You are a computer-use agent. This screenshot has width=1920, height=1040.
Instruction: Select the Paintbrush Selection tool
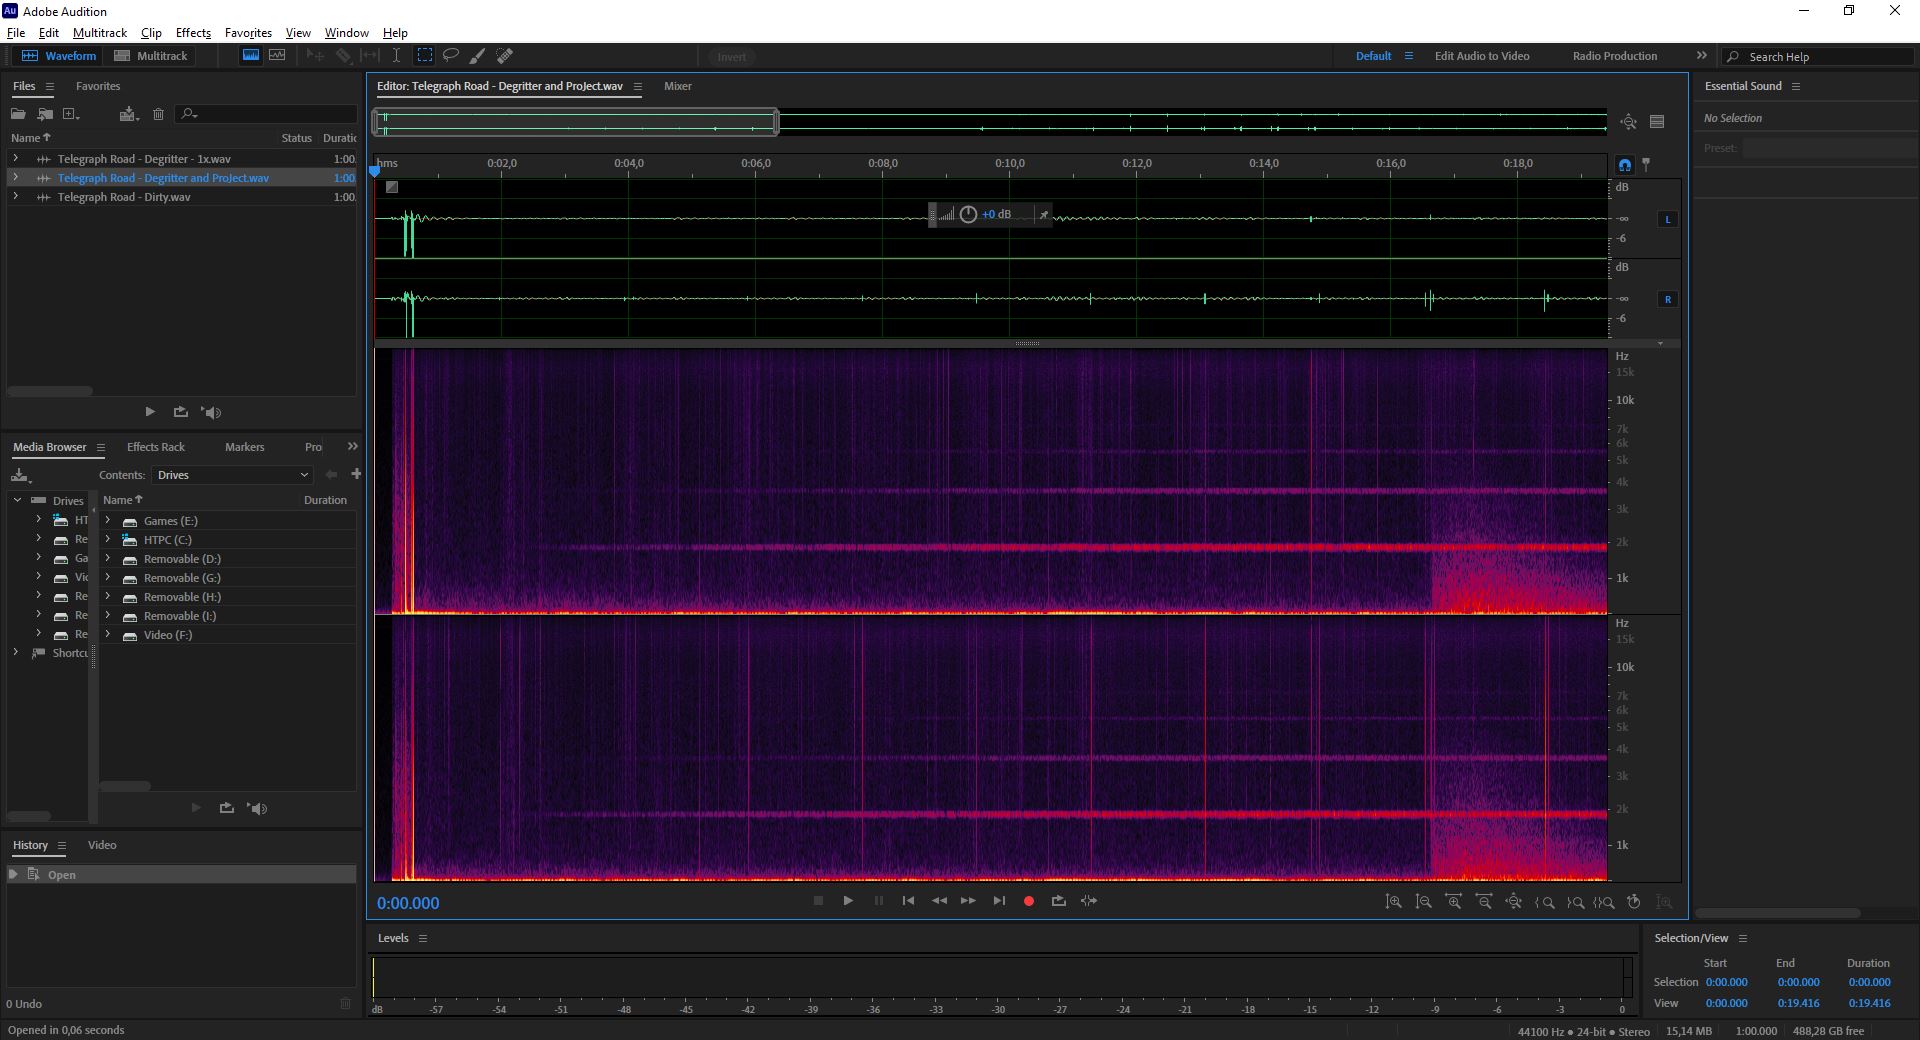pos(478,56)
